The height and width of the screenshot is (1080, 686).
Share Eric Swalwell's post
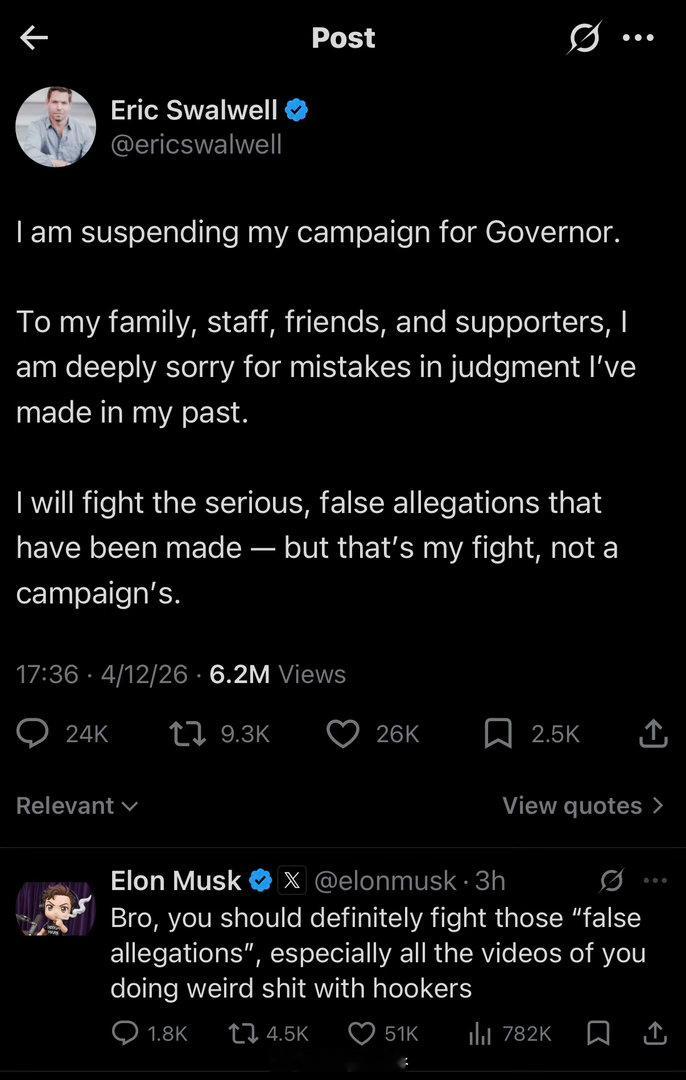[652, 733]
